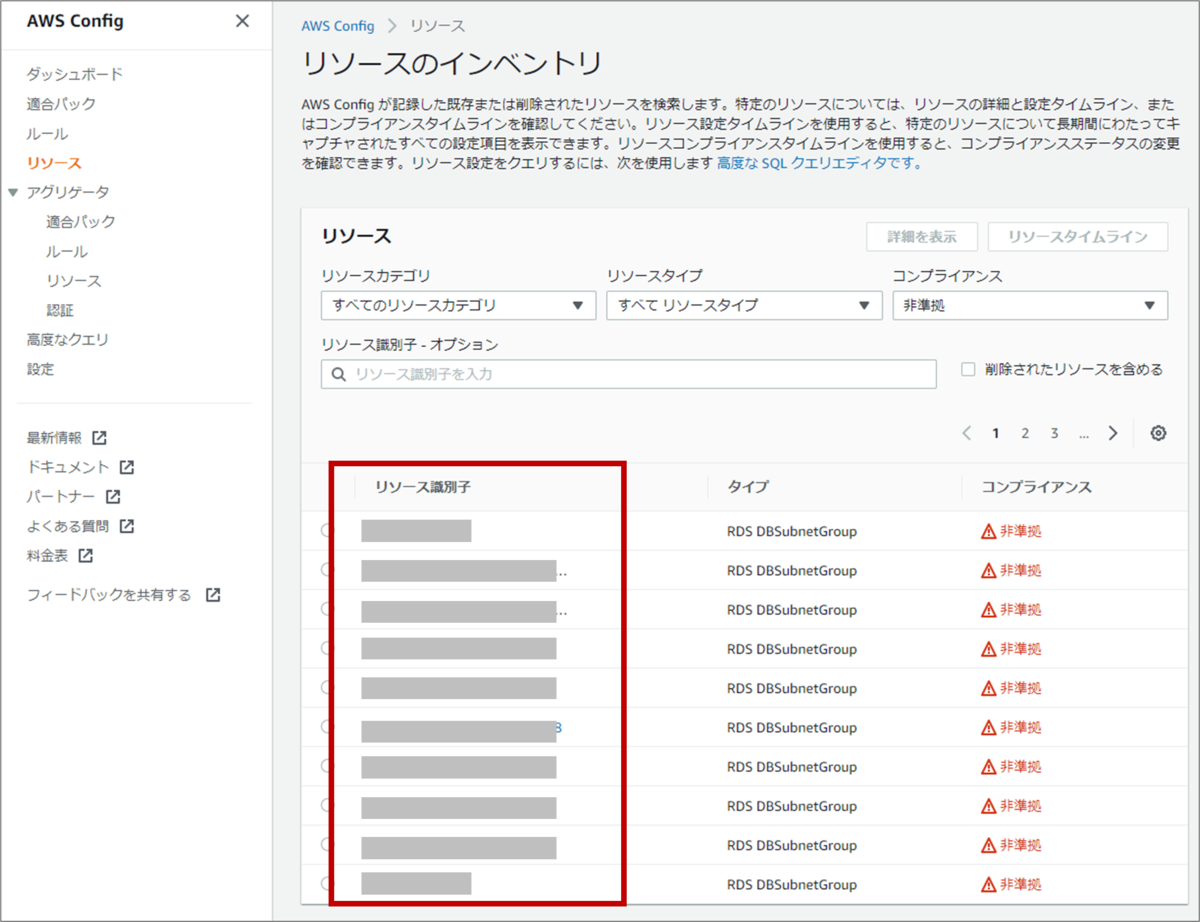Open 高度なクエリ page
Screen dimensions: 1200x922
pyautogui.click(x=68, y=340)
